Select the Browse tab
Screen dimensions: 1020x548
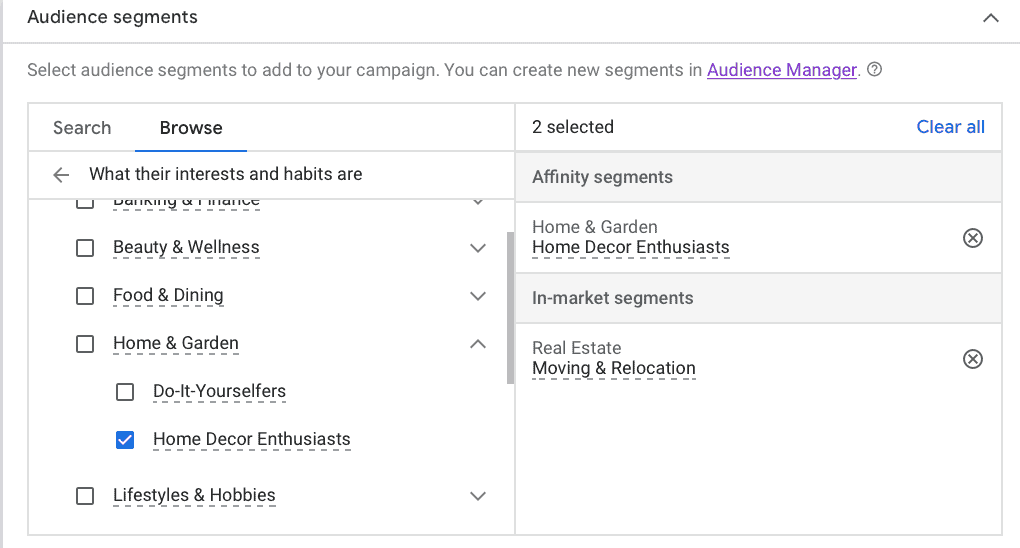coord(191,128)
